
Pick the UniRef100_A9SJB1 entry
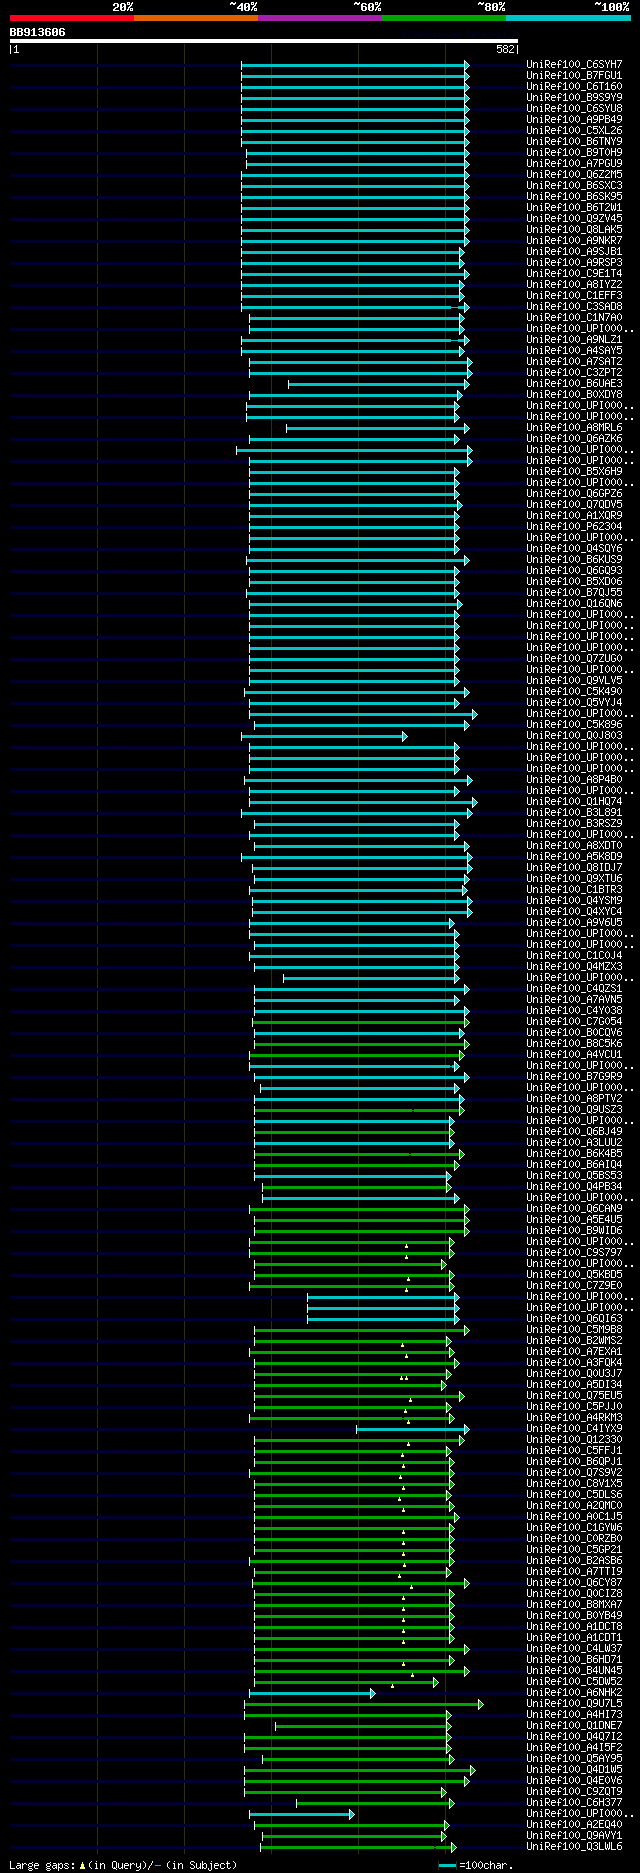click(x=574, y=252)
